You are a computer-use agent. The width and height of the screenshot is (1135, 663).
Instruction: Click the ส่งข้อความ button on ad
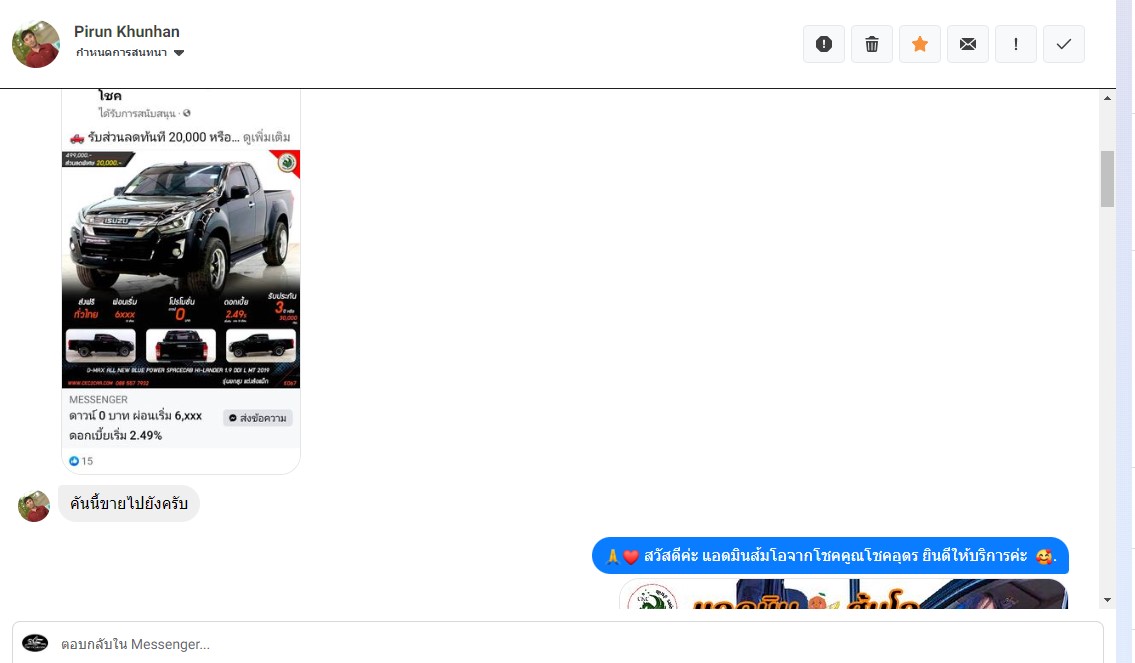coord(258,418)
